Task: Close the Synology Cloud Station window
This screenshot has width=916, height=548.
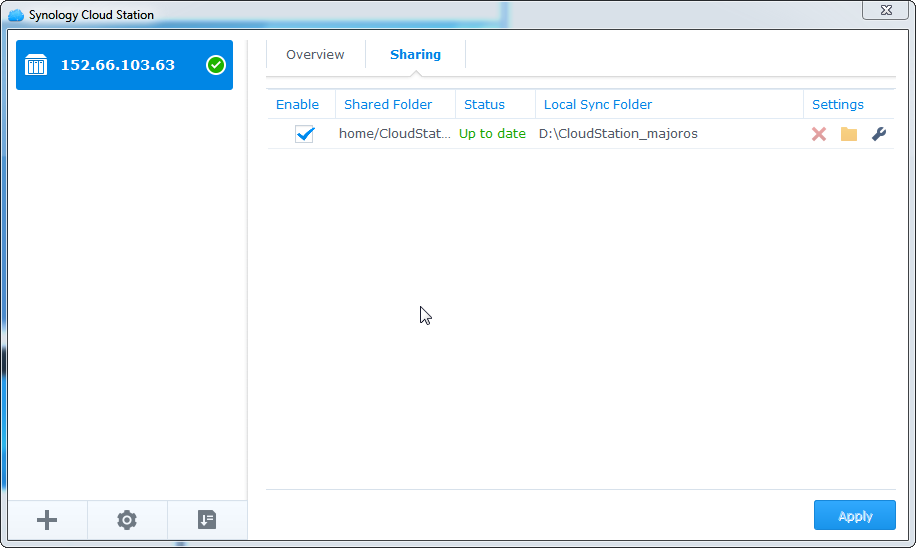Action: 884,10
